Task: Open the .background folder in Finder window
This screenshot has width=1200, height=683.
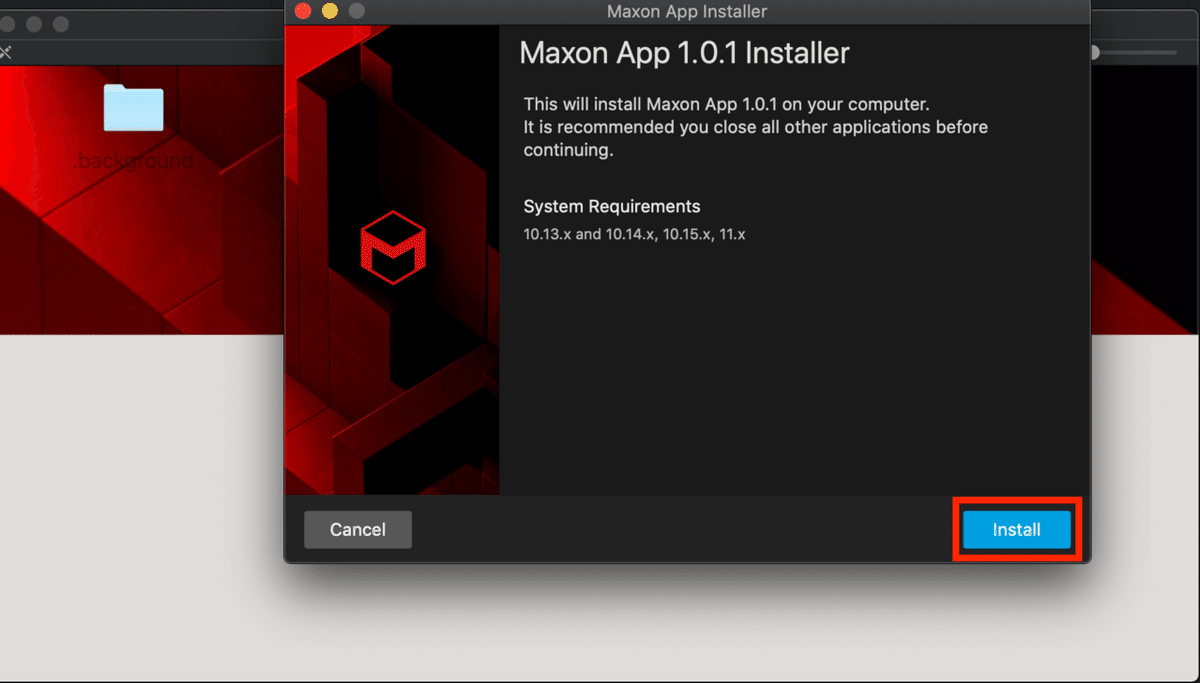Action: pos(134,109)
